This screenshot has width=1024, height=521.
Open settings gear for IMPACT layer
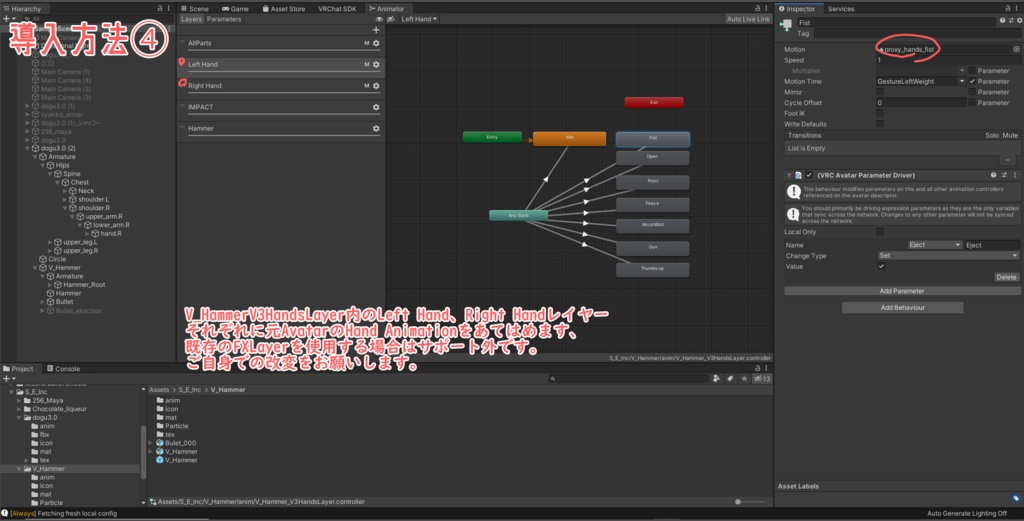click(376, 107)
